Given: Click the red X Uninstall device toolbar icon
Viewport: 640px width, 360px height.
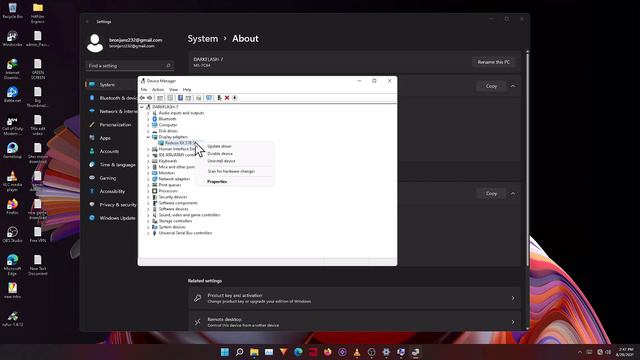Looking at the screenshot, I should click(x=227, y=98).
